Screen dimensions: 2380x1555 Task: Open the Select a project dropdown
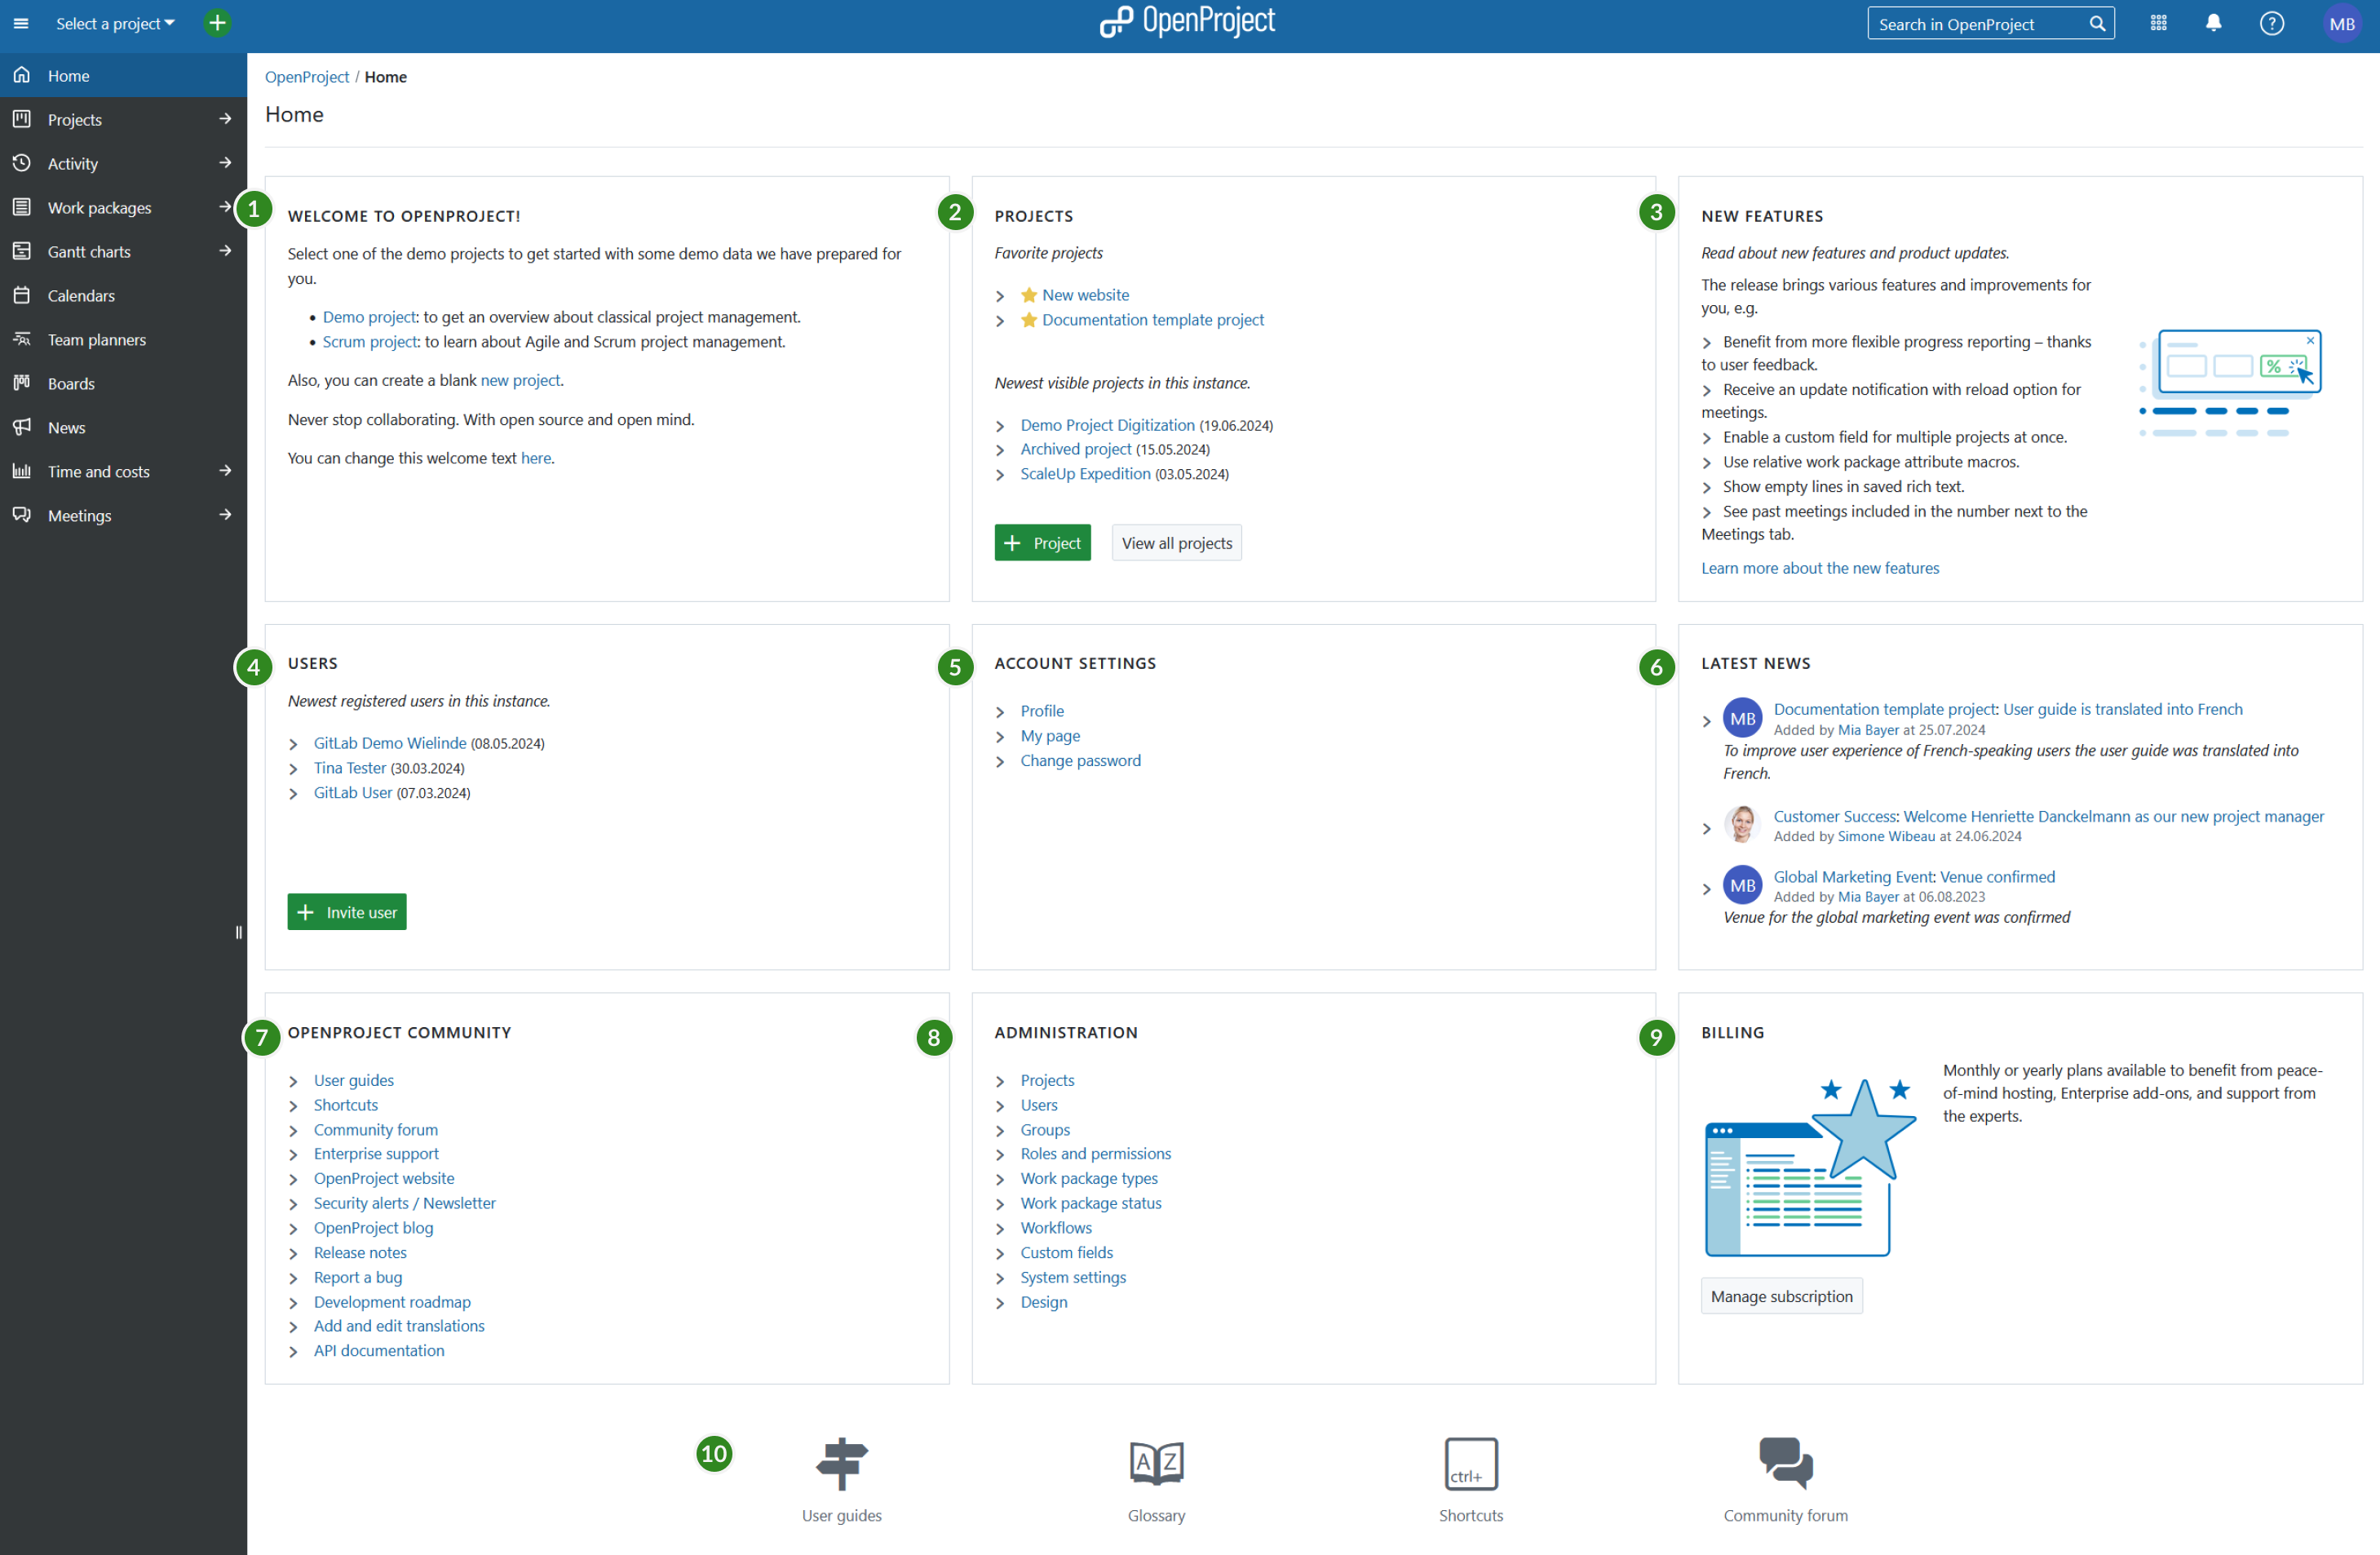tap(115, 23)
